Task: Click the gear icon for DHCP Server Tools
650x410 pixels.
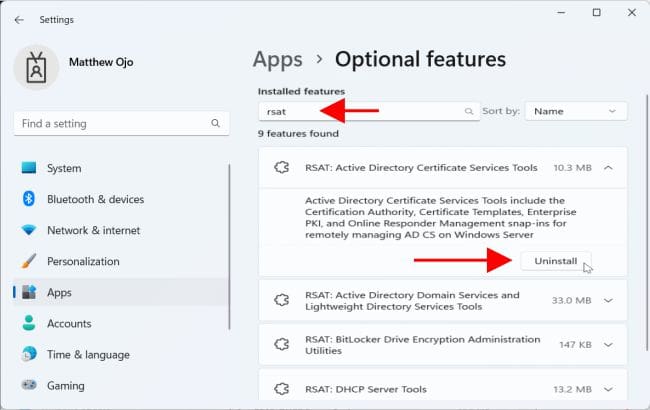Action: point(281,389)
